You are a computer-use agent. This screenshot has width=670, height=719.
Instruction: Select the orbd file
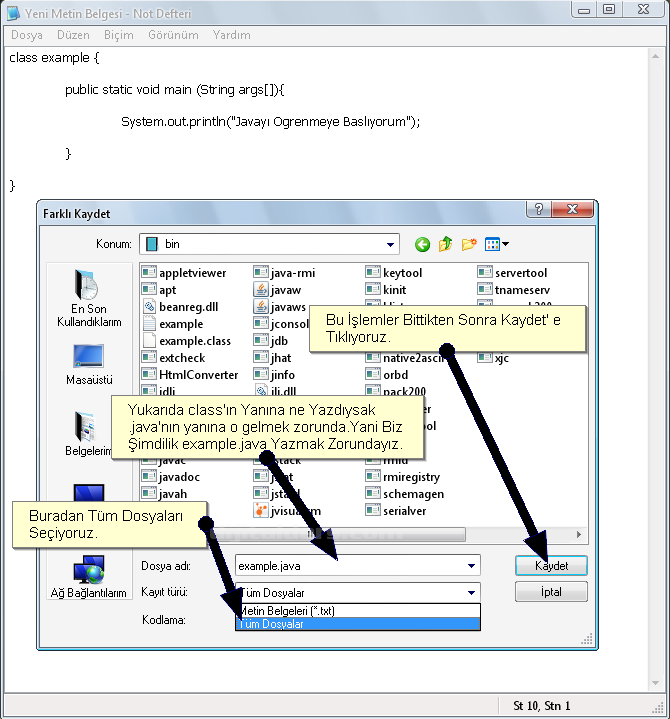387,375
